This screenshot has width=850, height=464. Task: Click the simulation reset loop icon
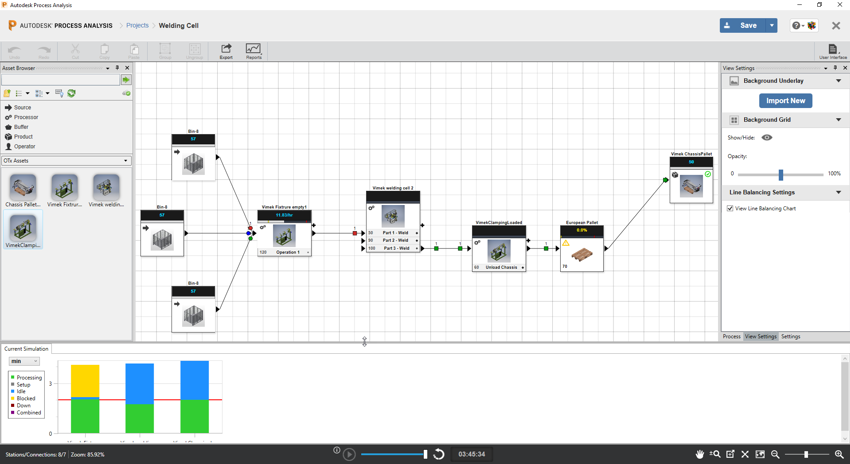coord(439,454)
